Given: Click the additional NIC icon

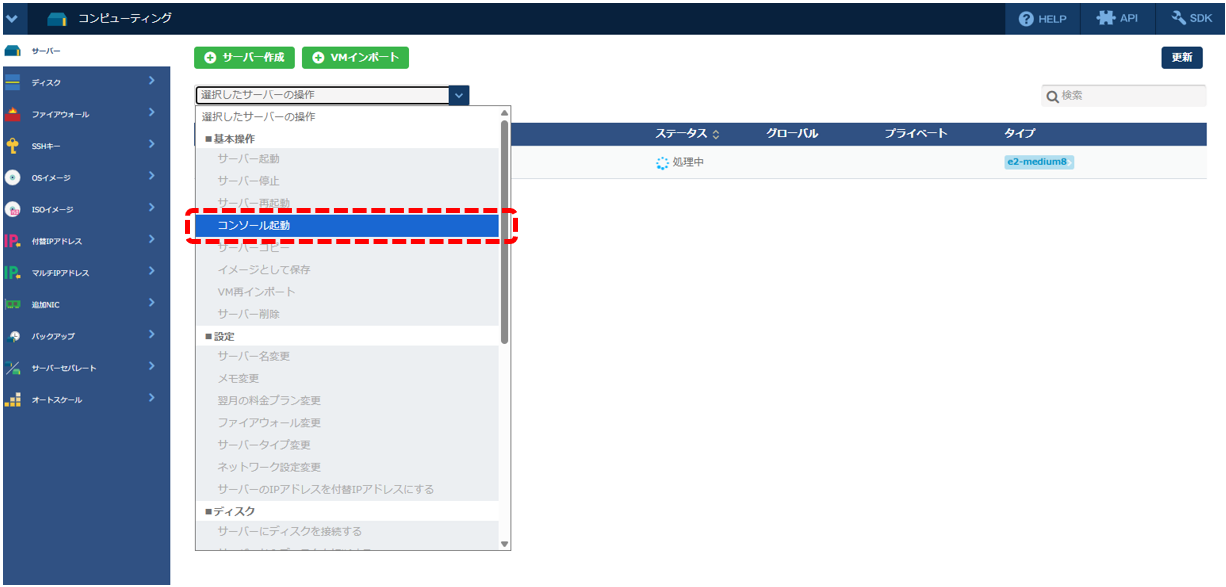Looking at the screenshot, I should (x=13, y=304).
